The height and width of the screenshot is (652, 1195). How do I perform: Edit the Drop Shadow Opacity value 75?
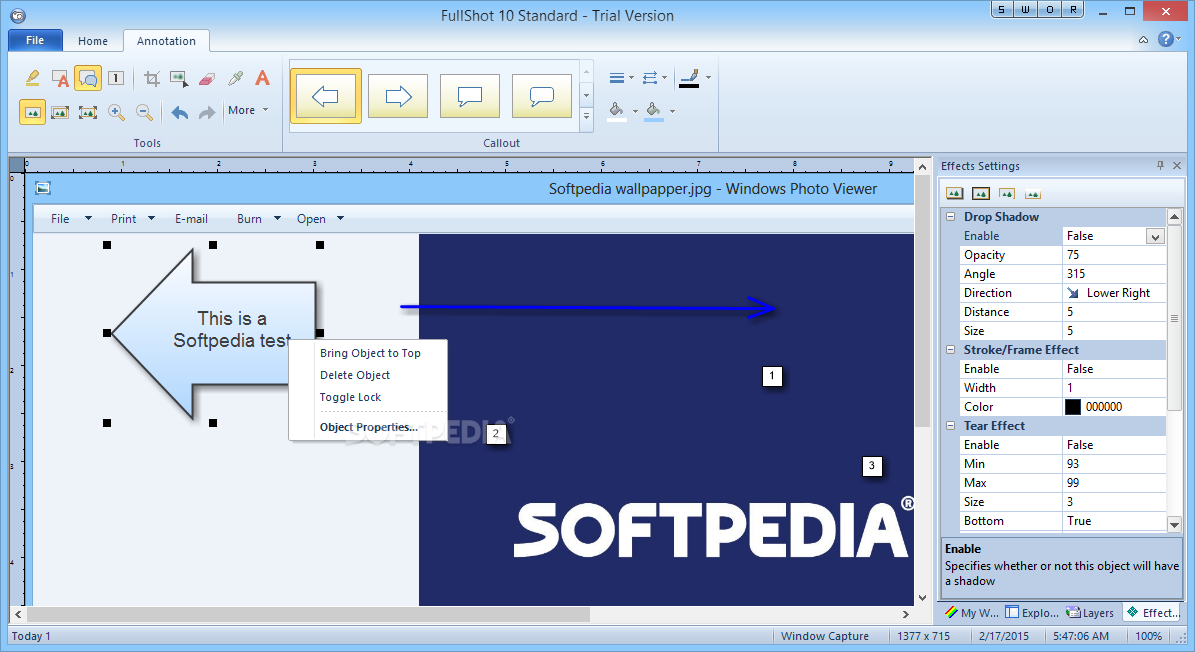[1114, 255]
